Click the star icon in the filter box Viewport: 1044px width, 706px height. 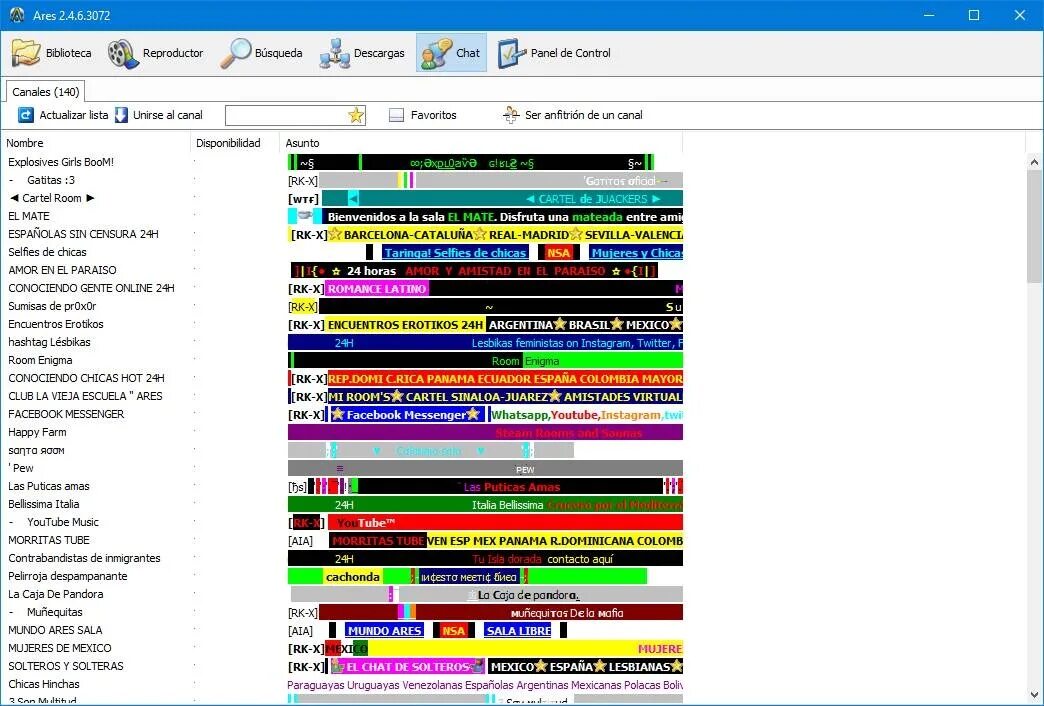[x=356, y=115]
